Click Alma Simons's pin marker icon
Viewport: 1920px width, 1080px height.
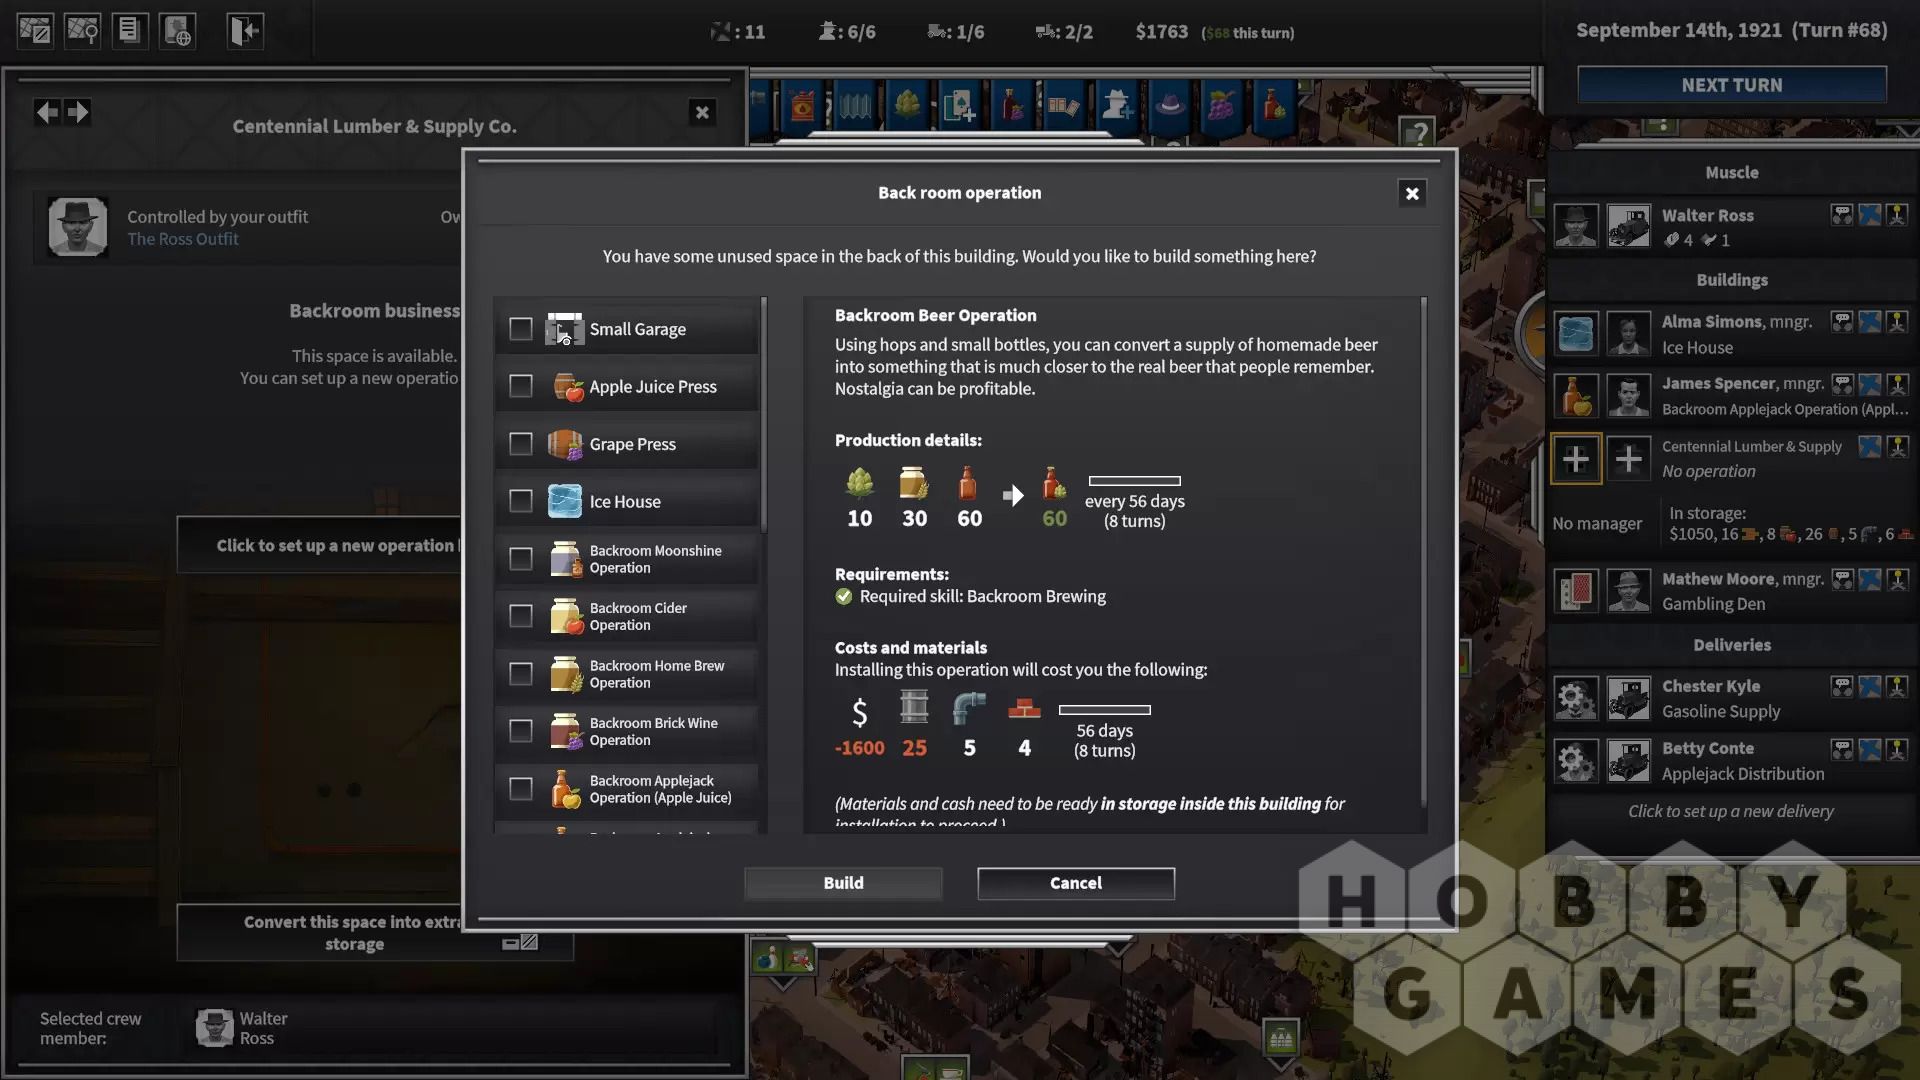point(1897,321)
